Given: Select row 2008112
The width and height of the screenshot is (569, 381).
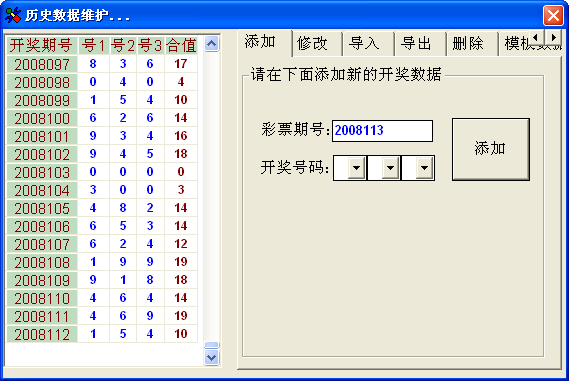Looking at the screenshot, I should (x=102, y=334).
